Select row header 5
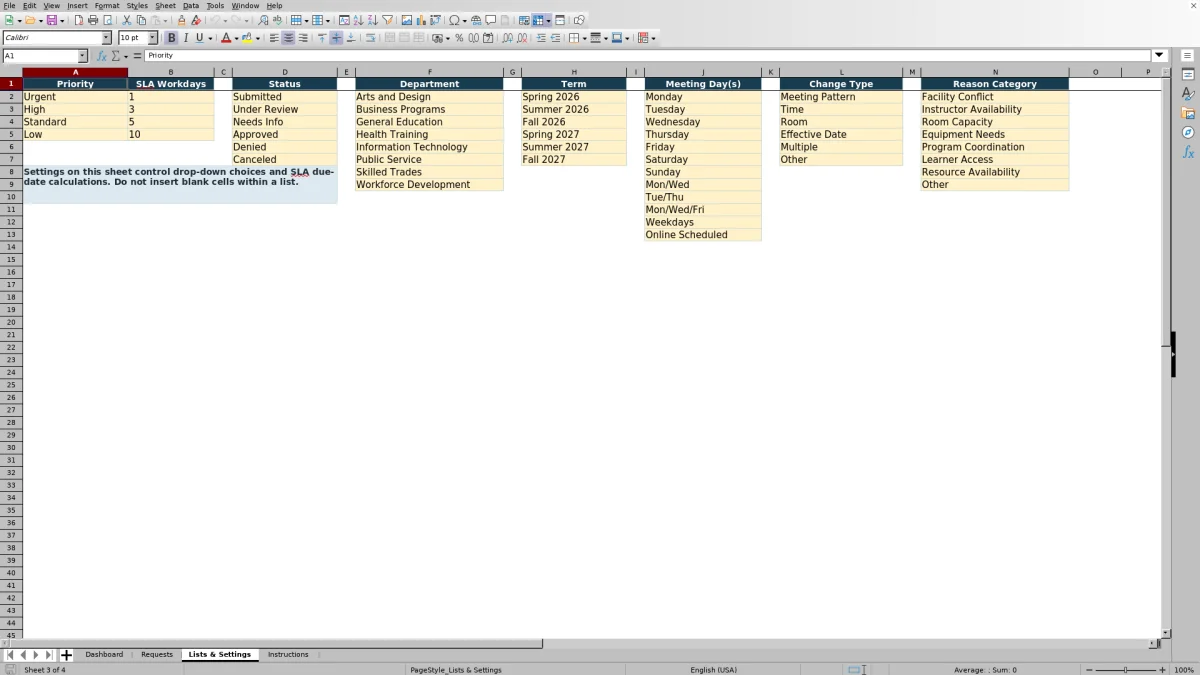1200x675 pixels. 11,134
